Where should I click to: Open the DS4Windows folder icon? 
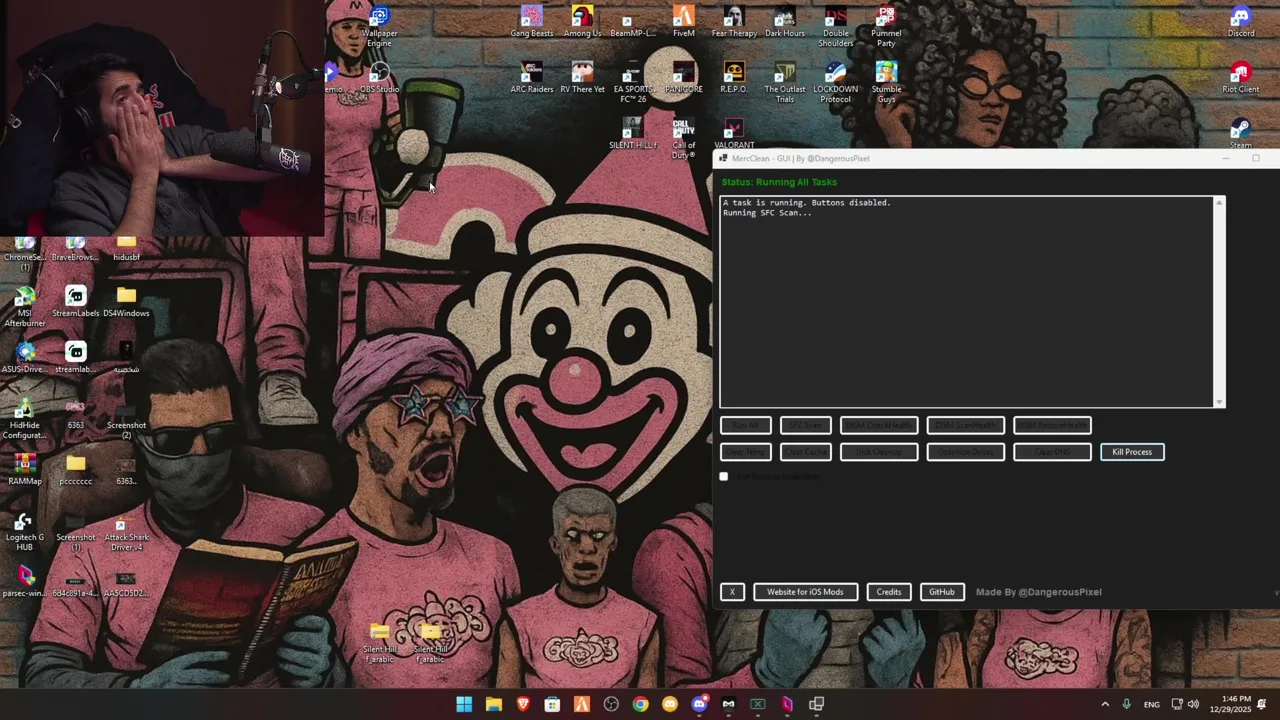pos(126,302)
